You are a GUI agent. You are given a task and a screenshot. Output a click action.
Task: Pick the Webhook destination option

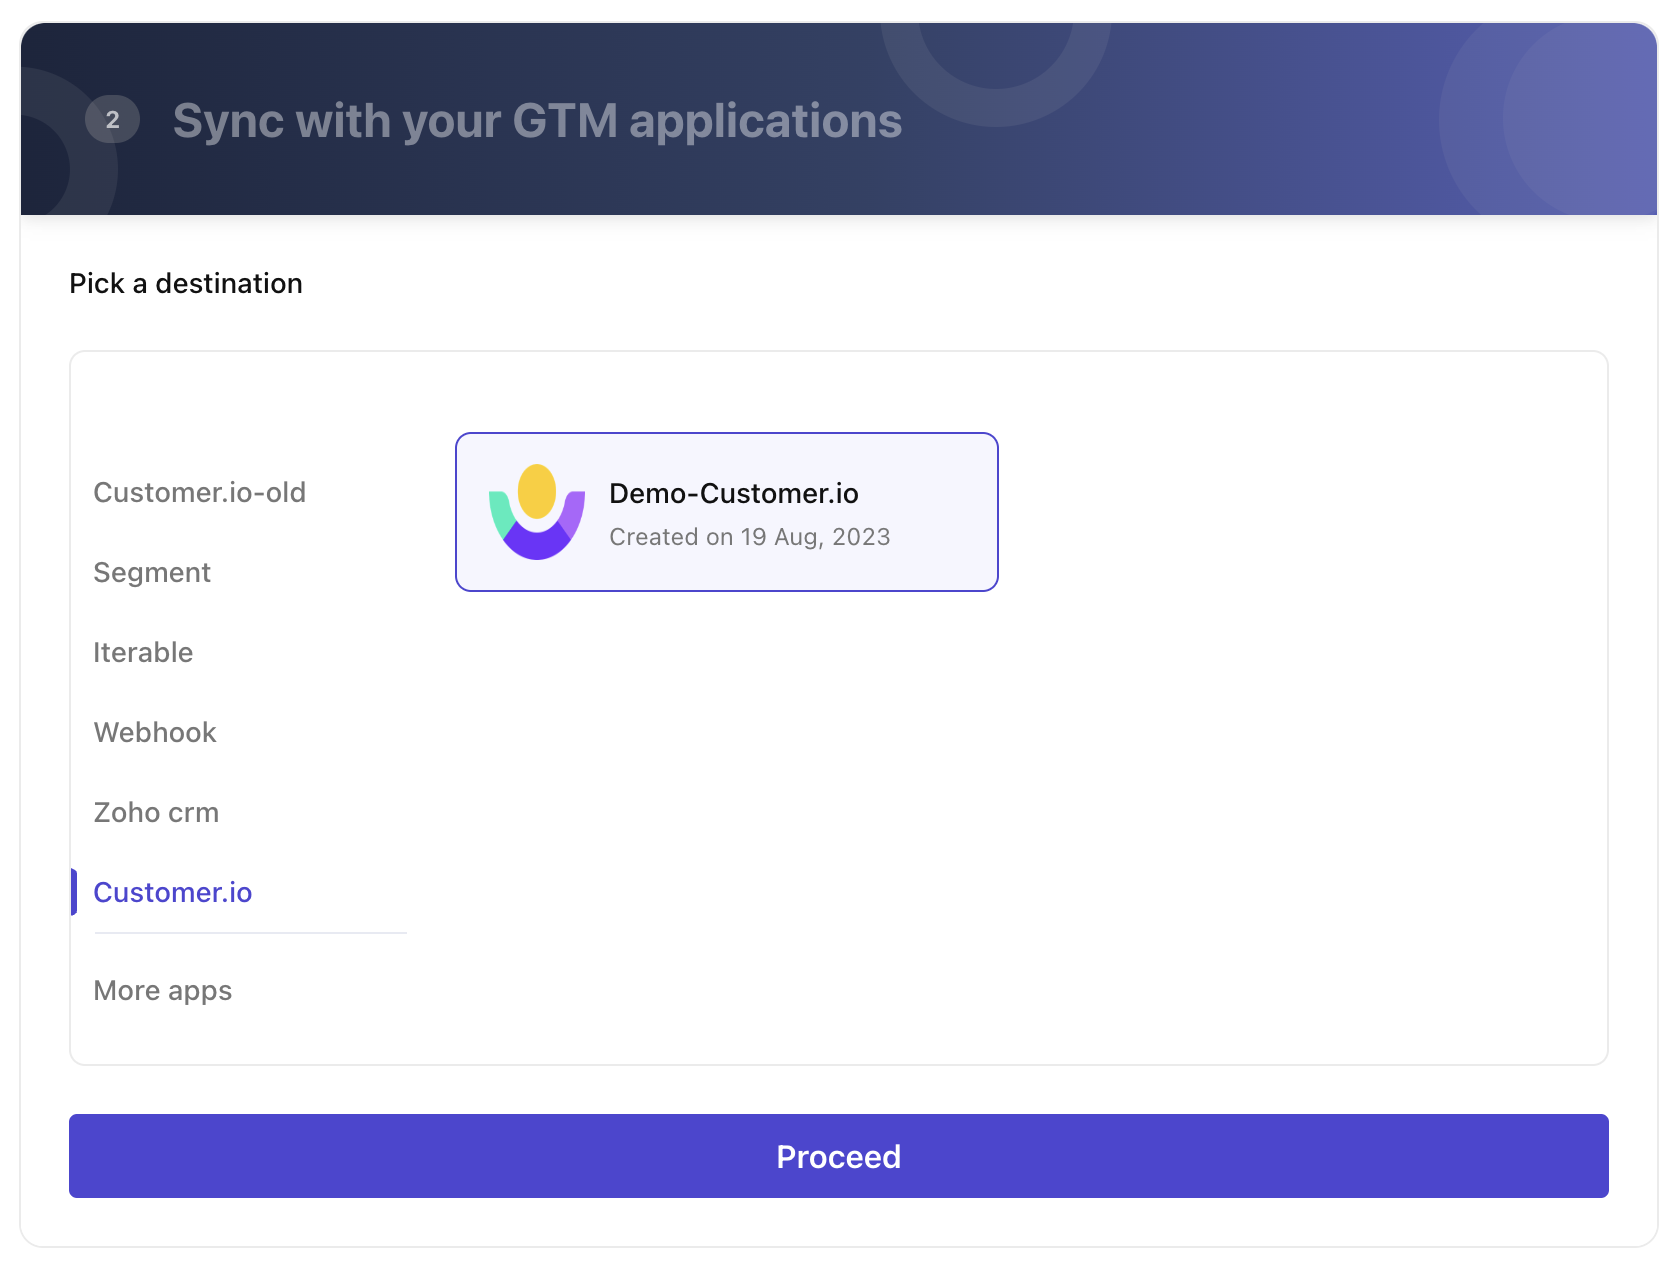click(155, 732)
